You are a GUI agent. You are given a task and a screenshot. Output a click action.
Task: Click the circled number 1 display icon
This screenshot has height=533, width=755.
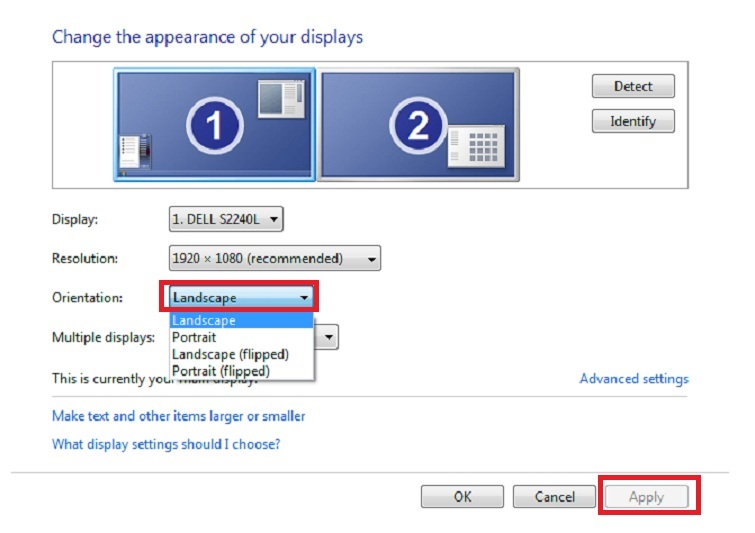[214, 125]
